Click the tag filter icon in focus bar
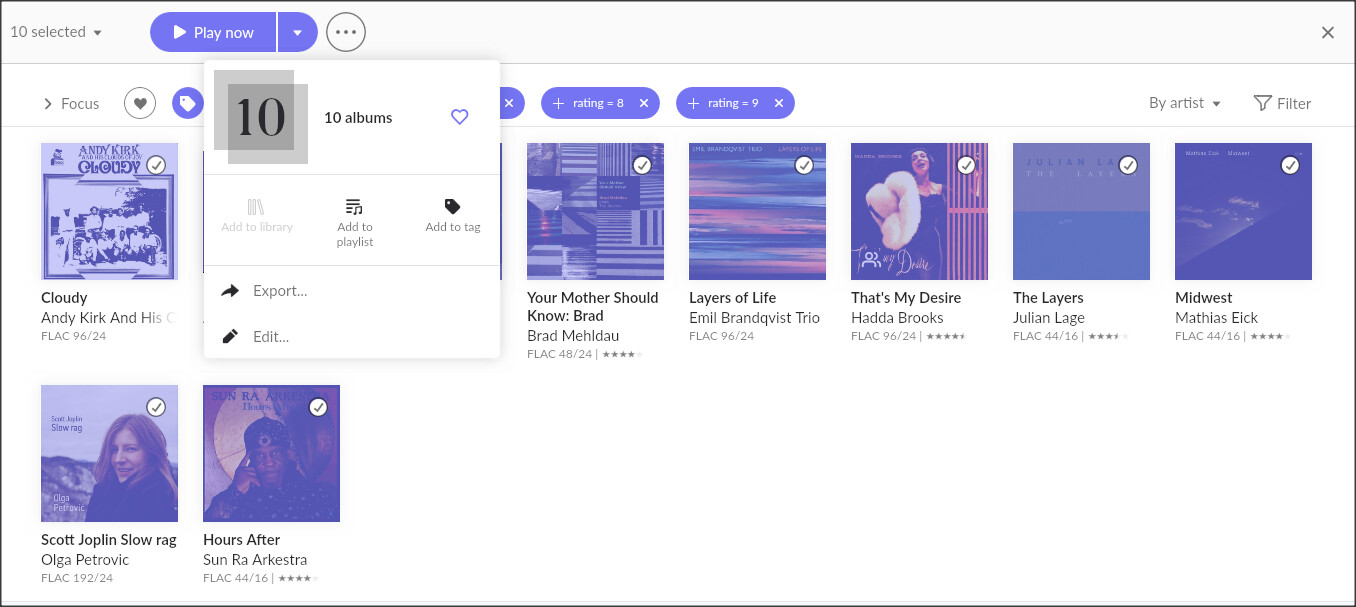Viewport: 1356px width, 607px height. [x=186, y=103]
